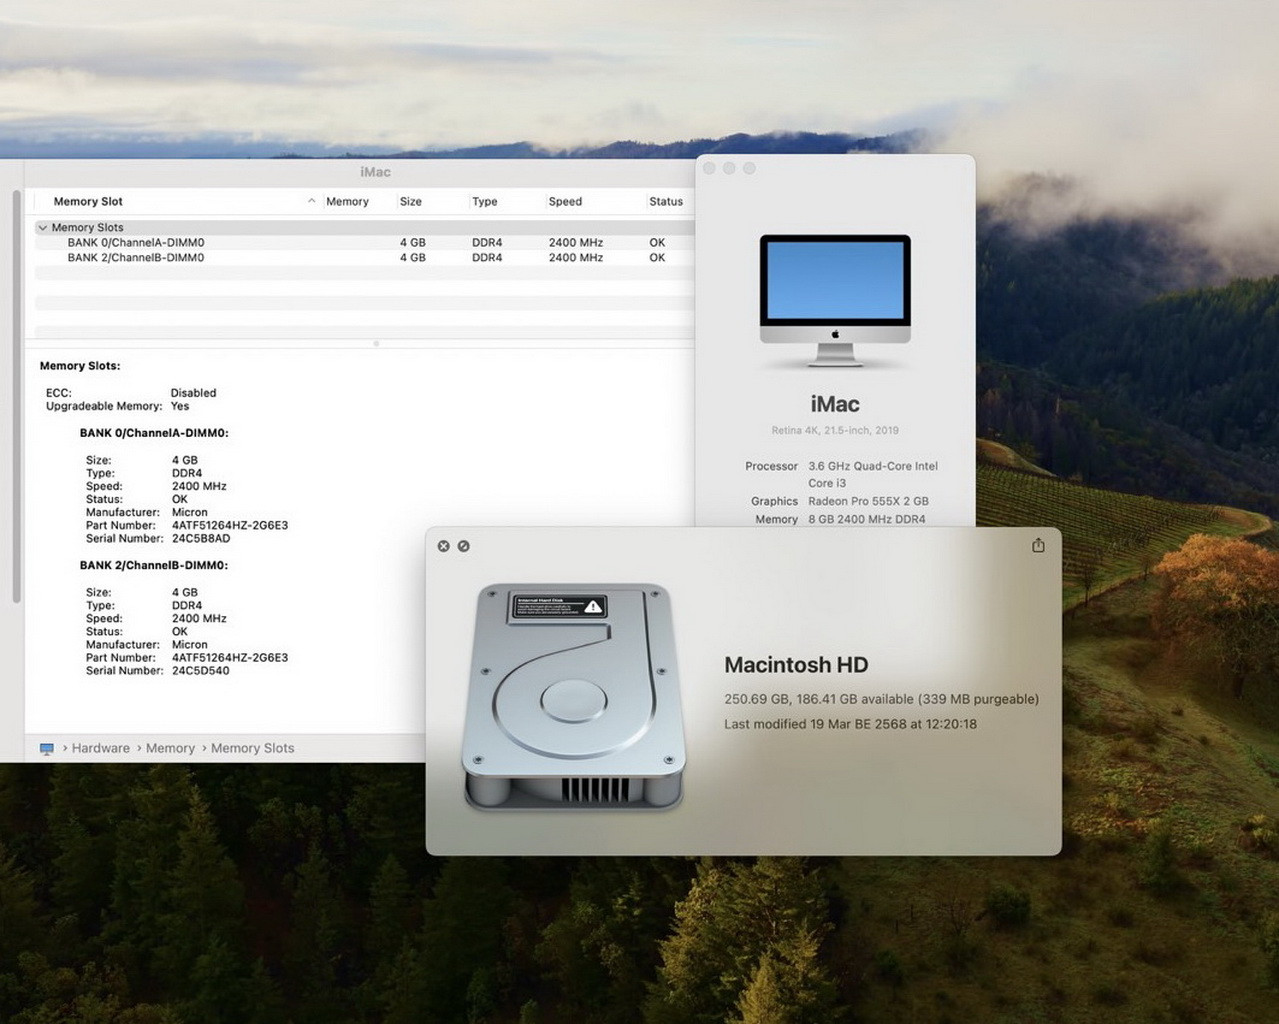The width and height of the screenshot is (1279, 1024).
Task: Click serial number 24C5B8AD
Action: pos(201,538)
